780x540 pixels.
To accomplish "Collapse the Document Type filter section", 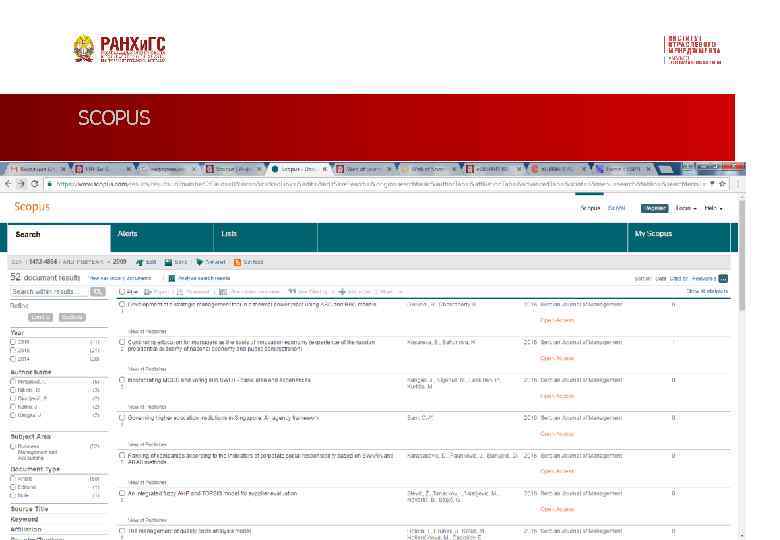I will coord(35,469).
